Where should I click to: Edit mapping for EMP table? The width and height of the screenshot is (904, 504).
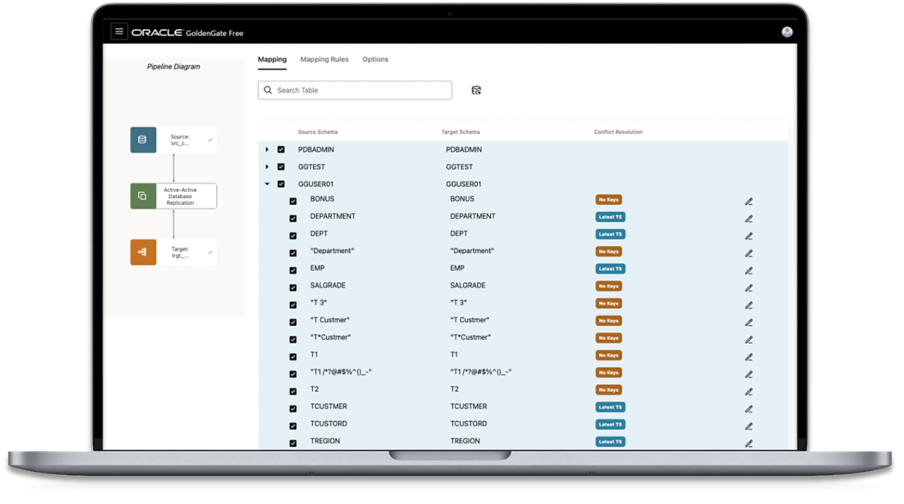tap(748, 270)
